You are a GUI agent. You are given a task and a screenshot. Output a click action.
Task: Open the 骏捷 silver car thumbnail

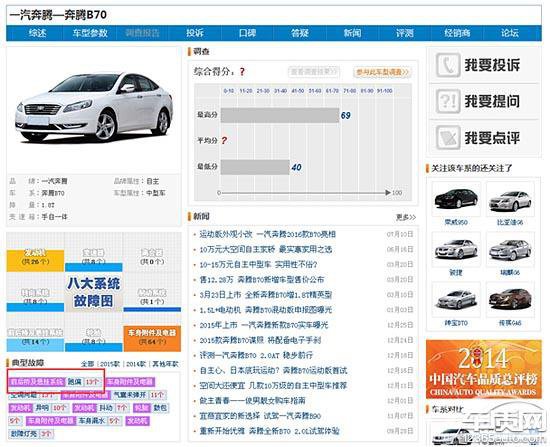456,249
